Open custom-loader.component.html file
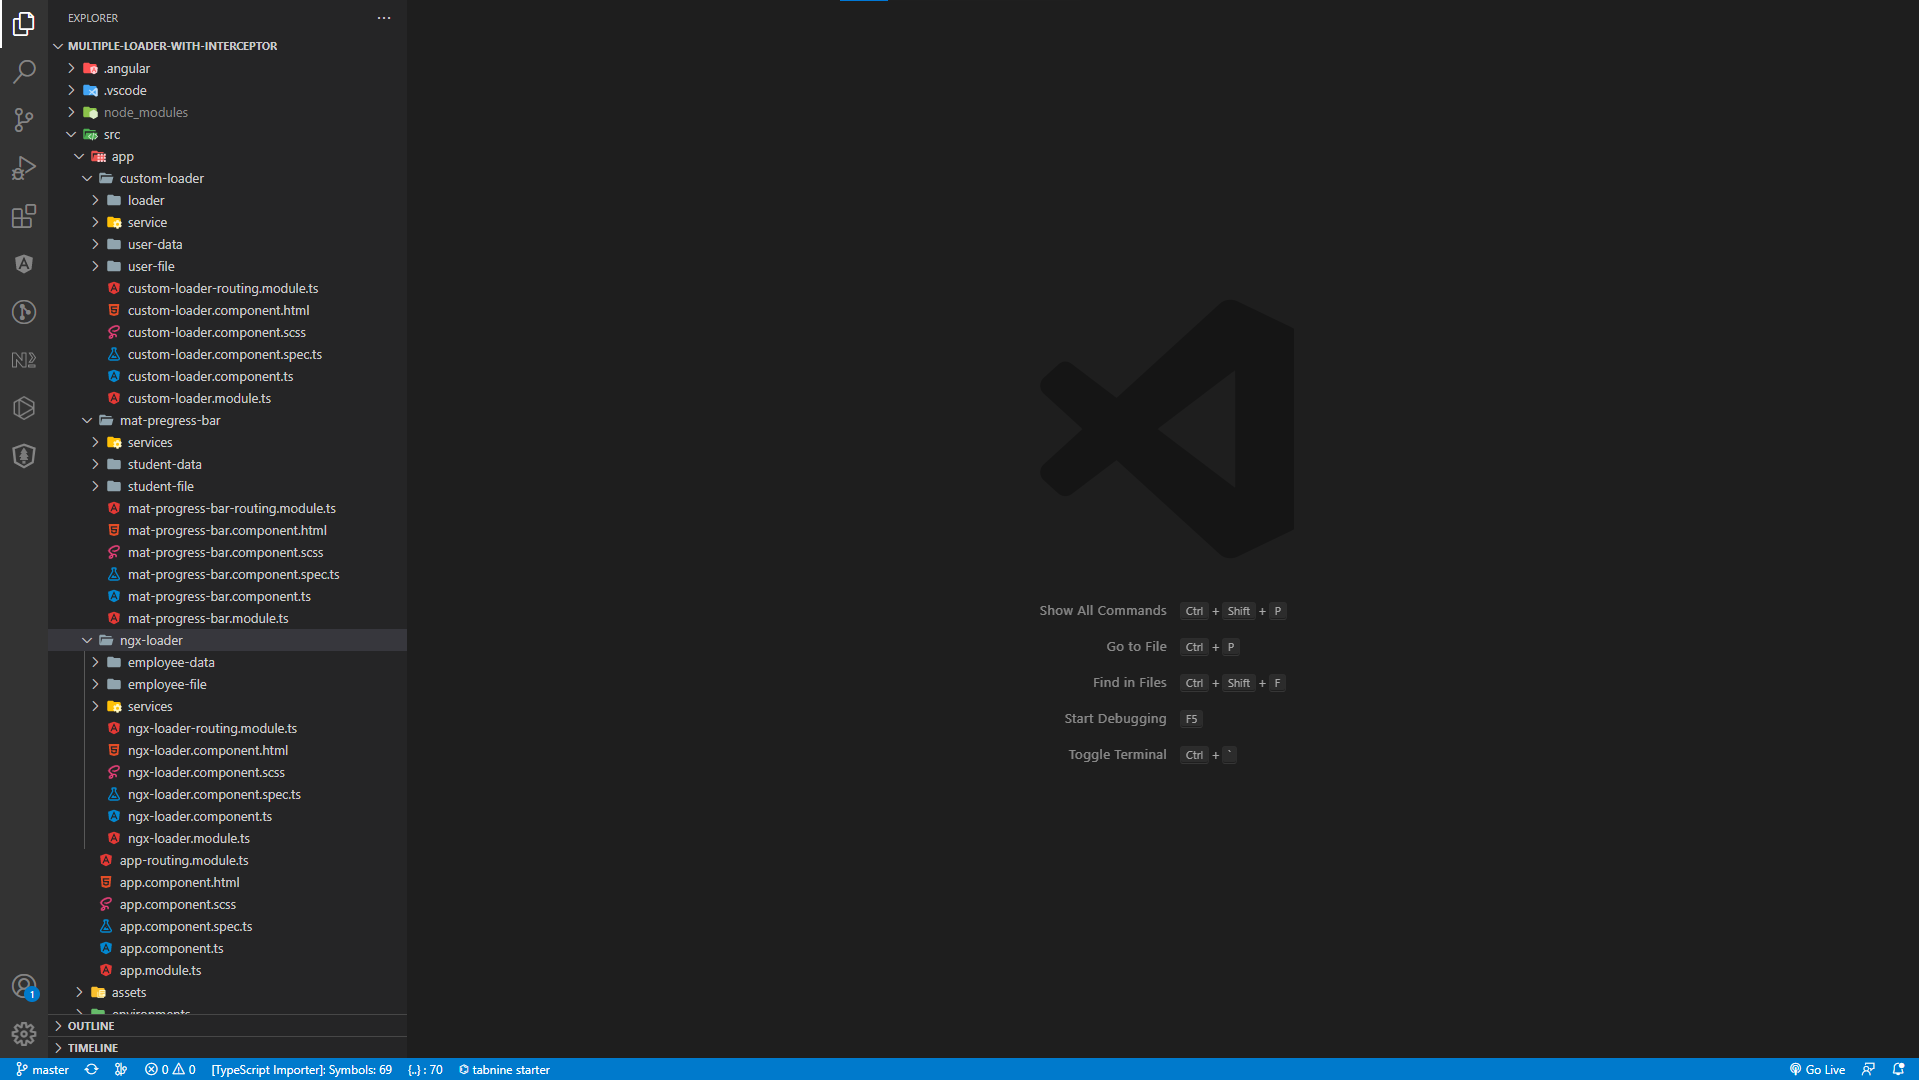Image resolution: width=1919 pixels, height=1080 pixels. [x=228, y=310]
